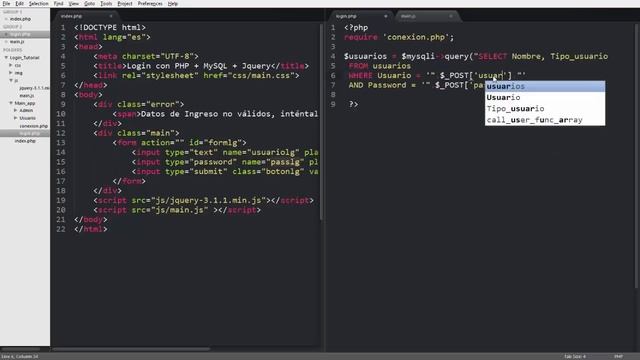This screenshot has height=360, width=640.
Task: Select 'call_user_func_array' autocomplete suggestion
Action: pos(545,120)
